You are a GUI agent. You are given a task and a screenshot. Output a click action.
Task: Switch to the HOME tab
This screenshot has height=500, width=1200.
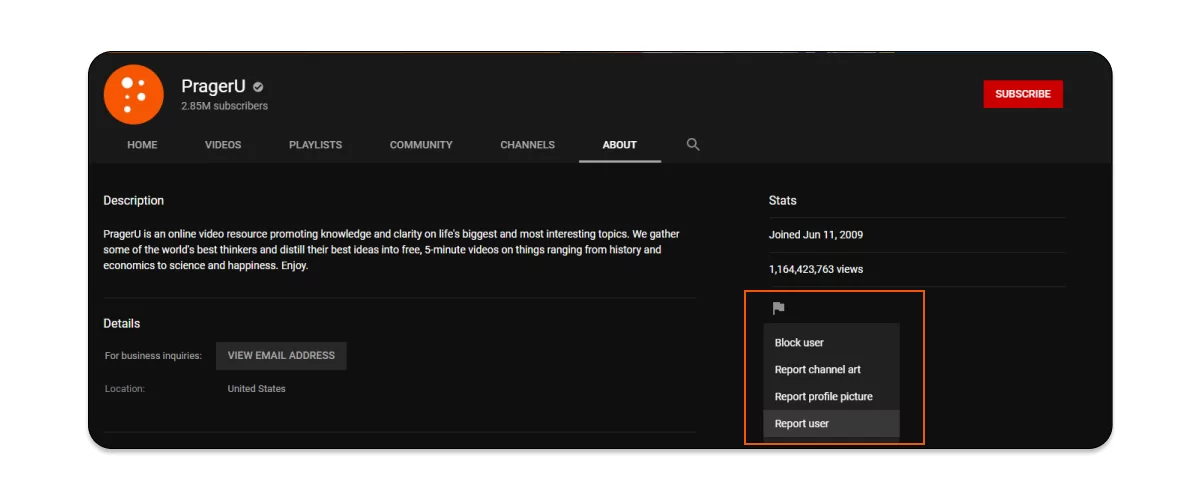click(142, 145)
